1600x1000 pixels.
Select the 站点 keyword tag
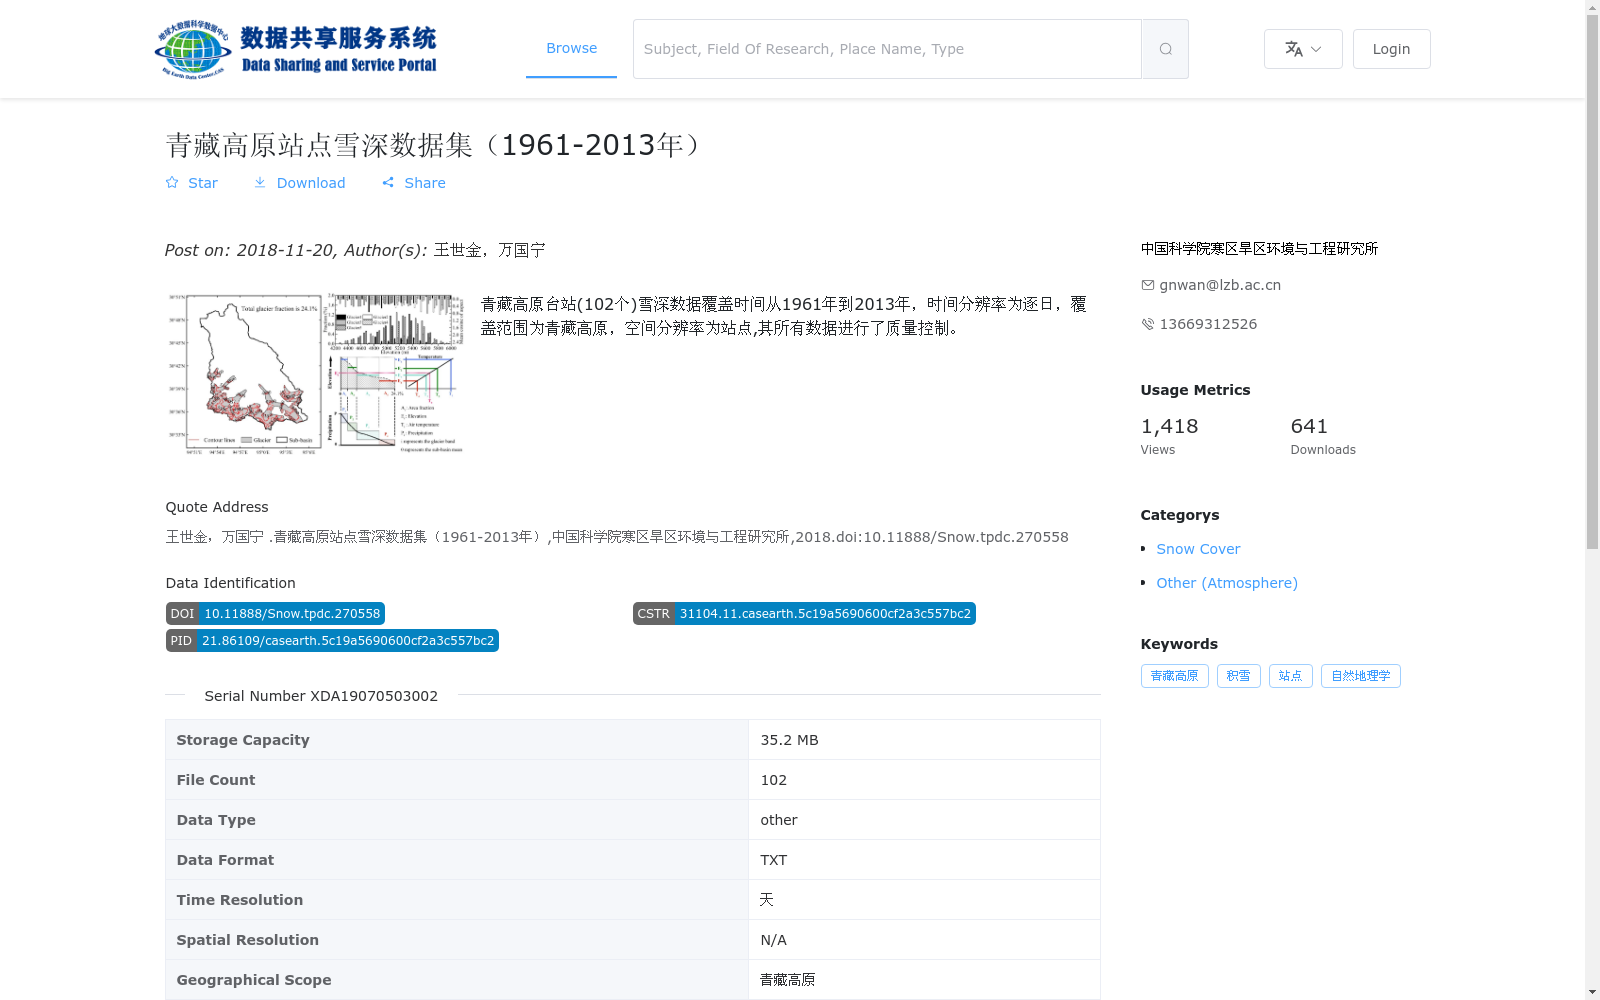click(x=1291, y=676)
